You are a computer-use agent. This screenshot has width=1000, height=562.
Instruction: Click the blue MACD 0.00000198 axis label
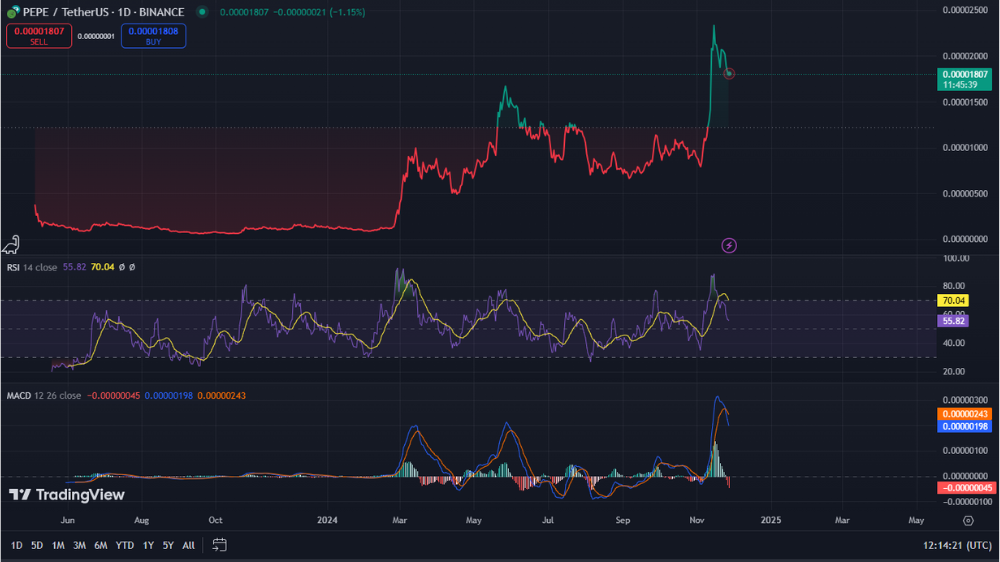pyautogui.click(x=964, y=427)
